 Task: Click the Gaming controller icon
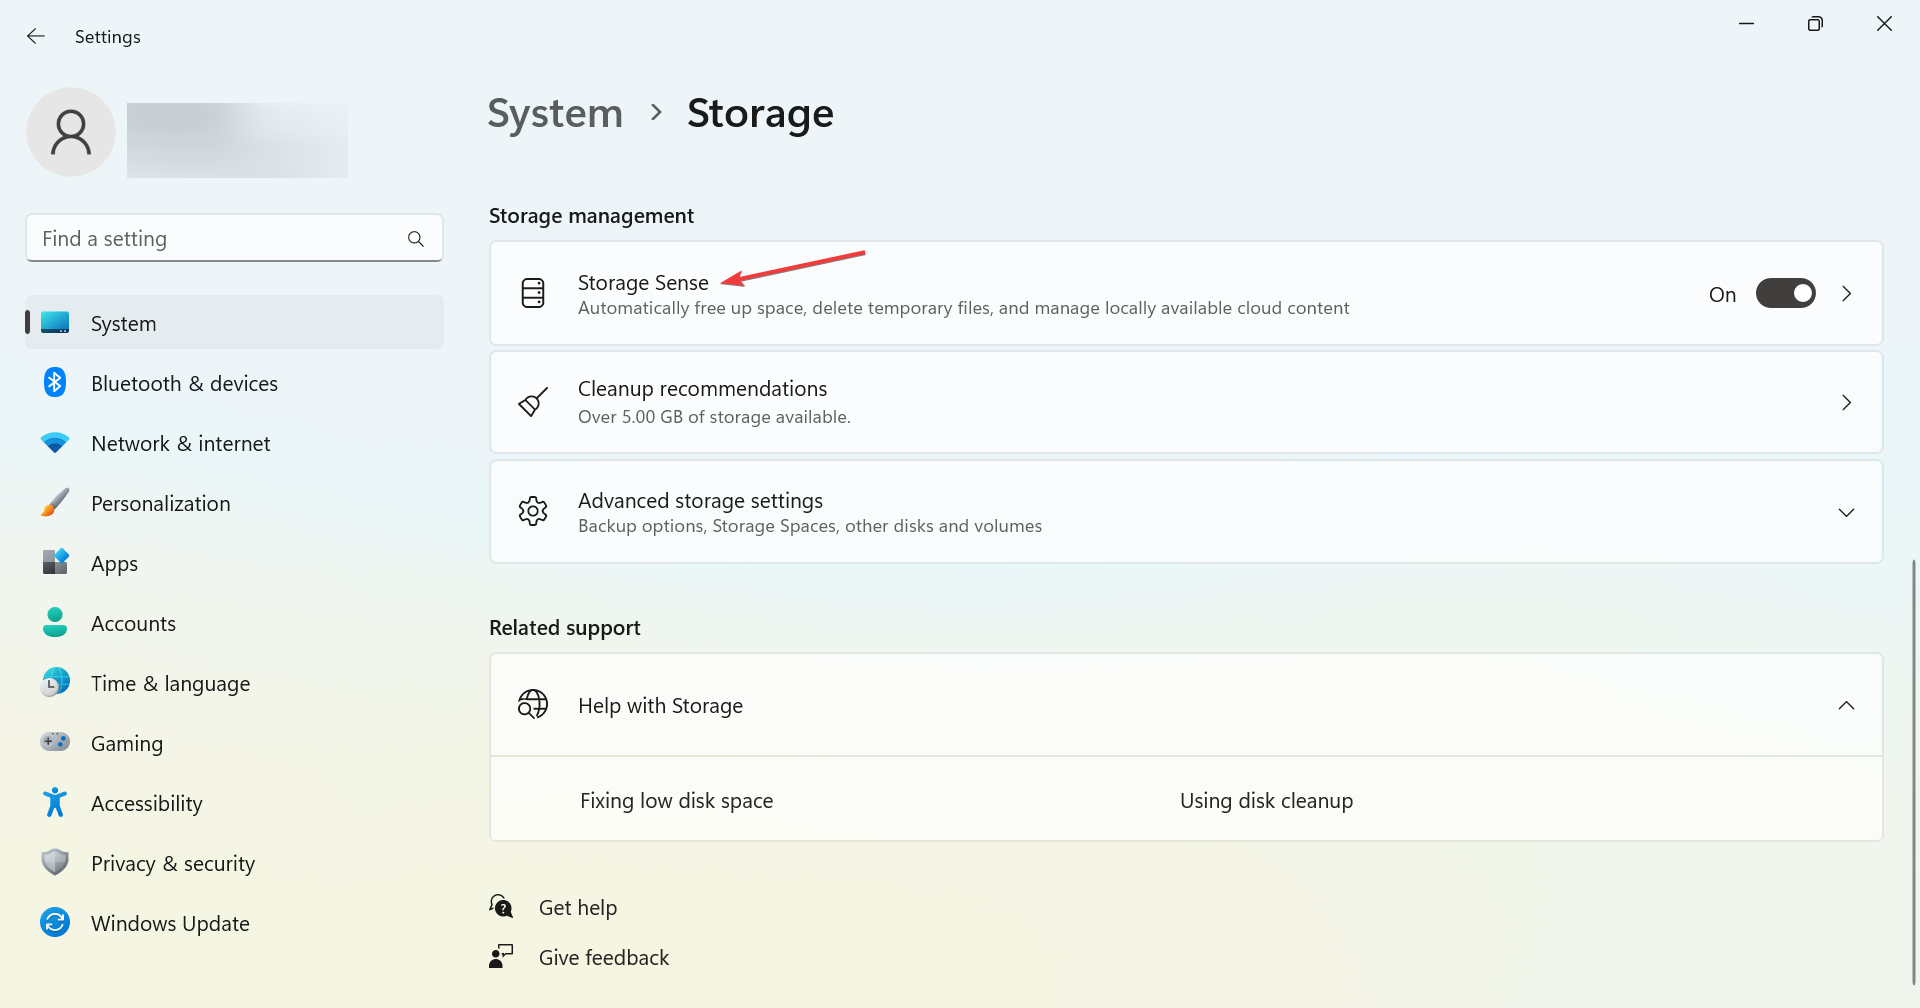(x=55, y=742)
